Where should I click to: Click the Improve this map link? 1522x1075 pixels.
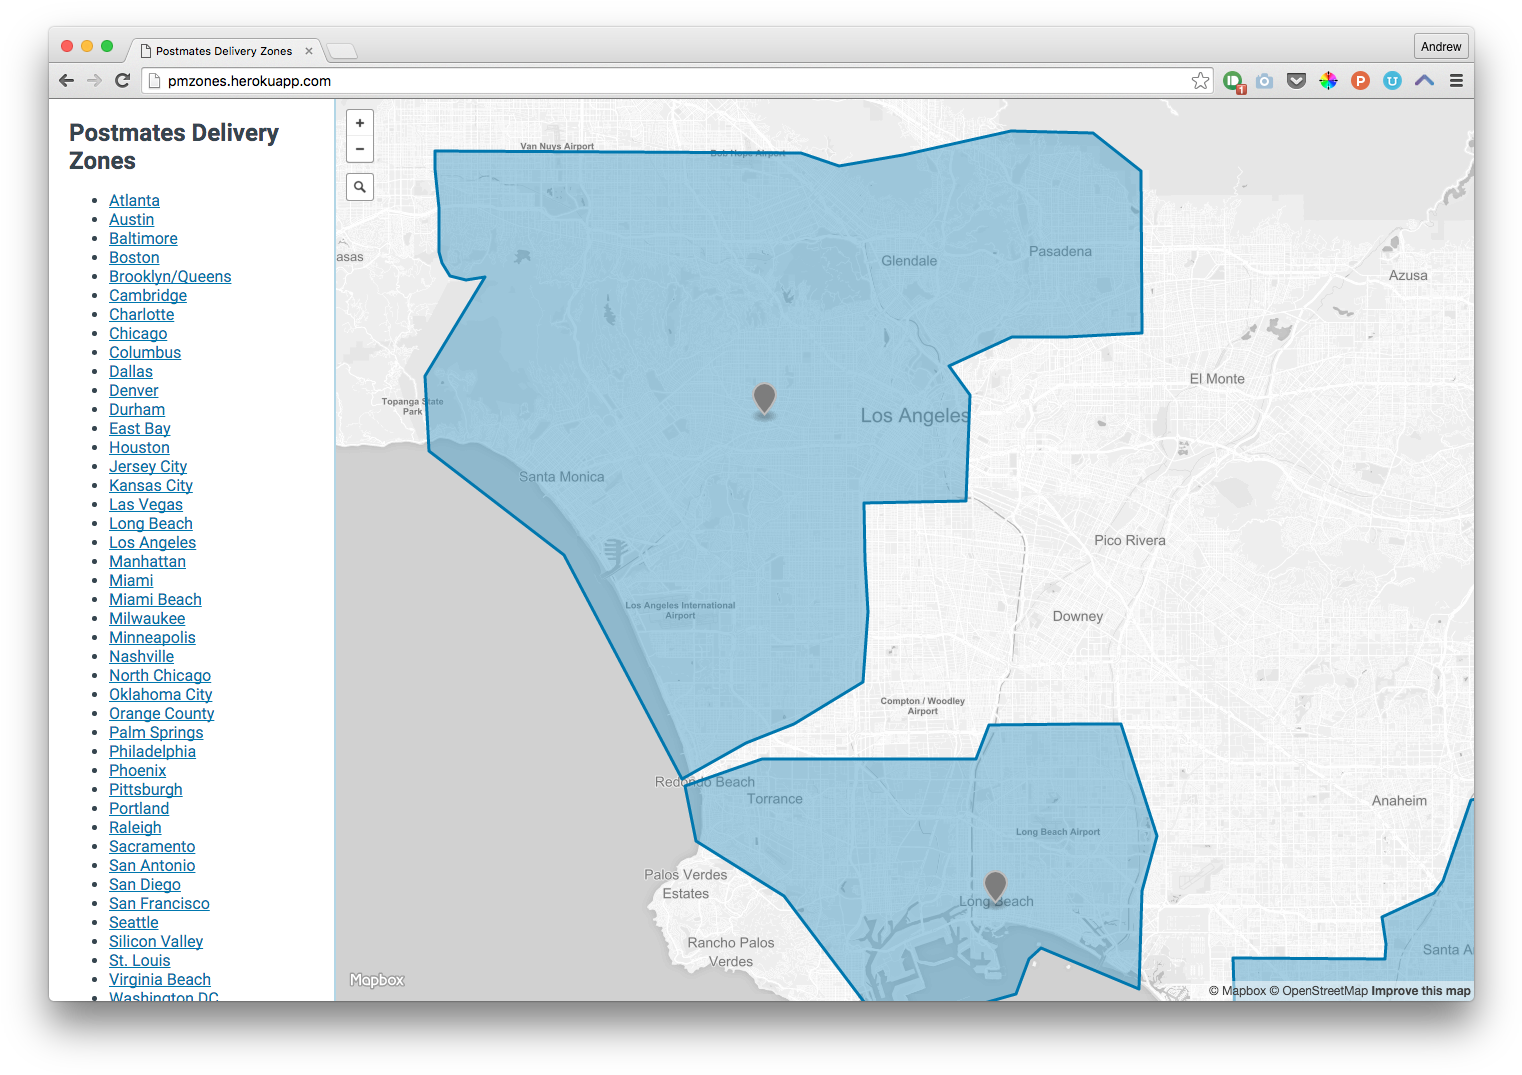(1421, 991)
